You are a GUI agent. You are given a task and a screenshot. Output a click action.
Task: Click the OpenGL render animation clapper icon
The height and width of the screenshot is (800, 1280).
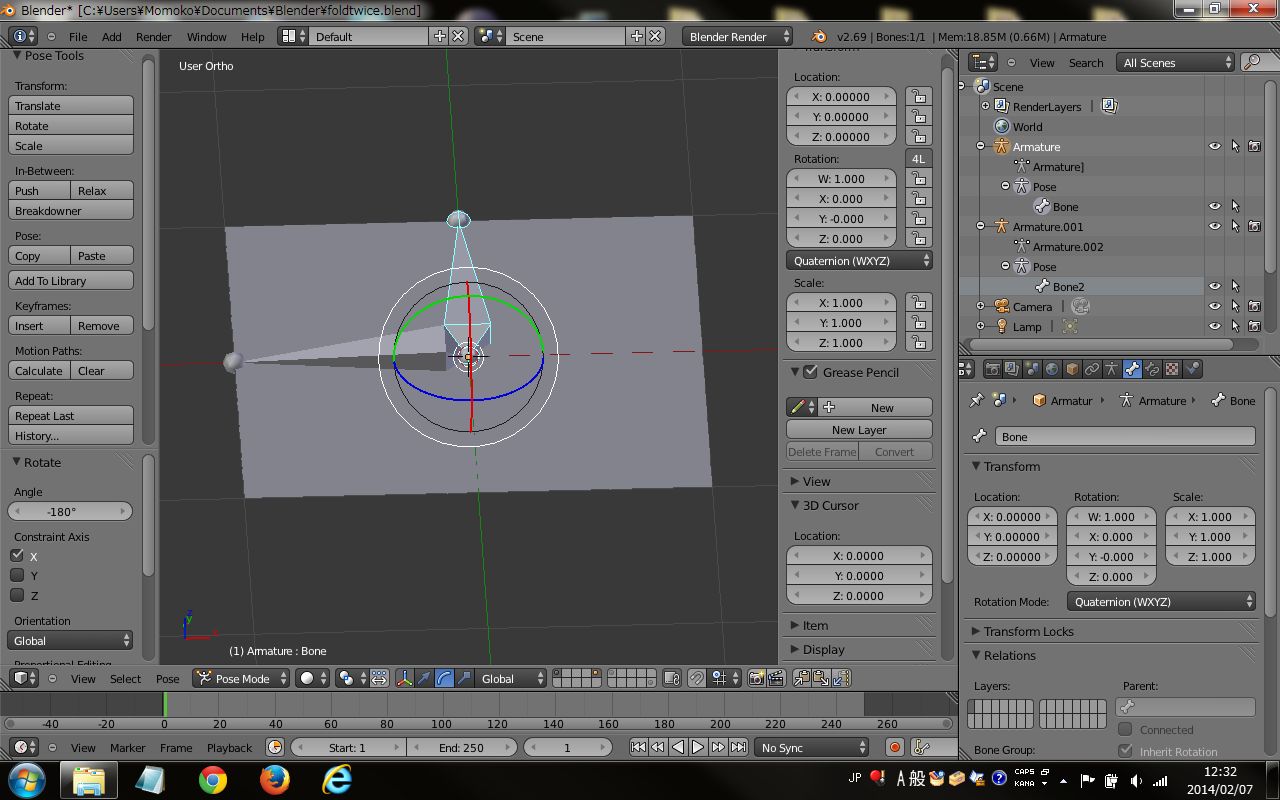(x=775, y=678)
